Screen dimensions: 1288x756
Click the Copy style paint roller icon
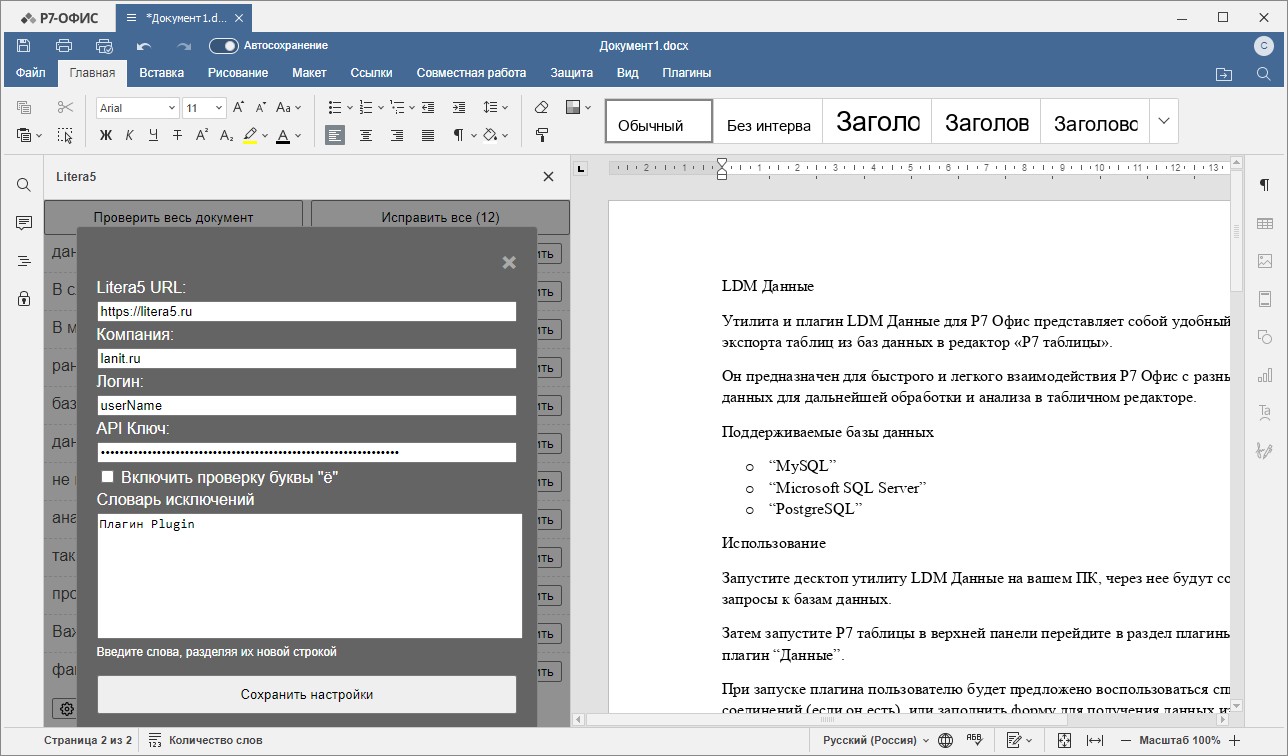(541, 135)
